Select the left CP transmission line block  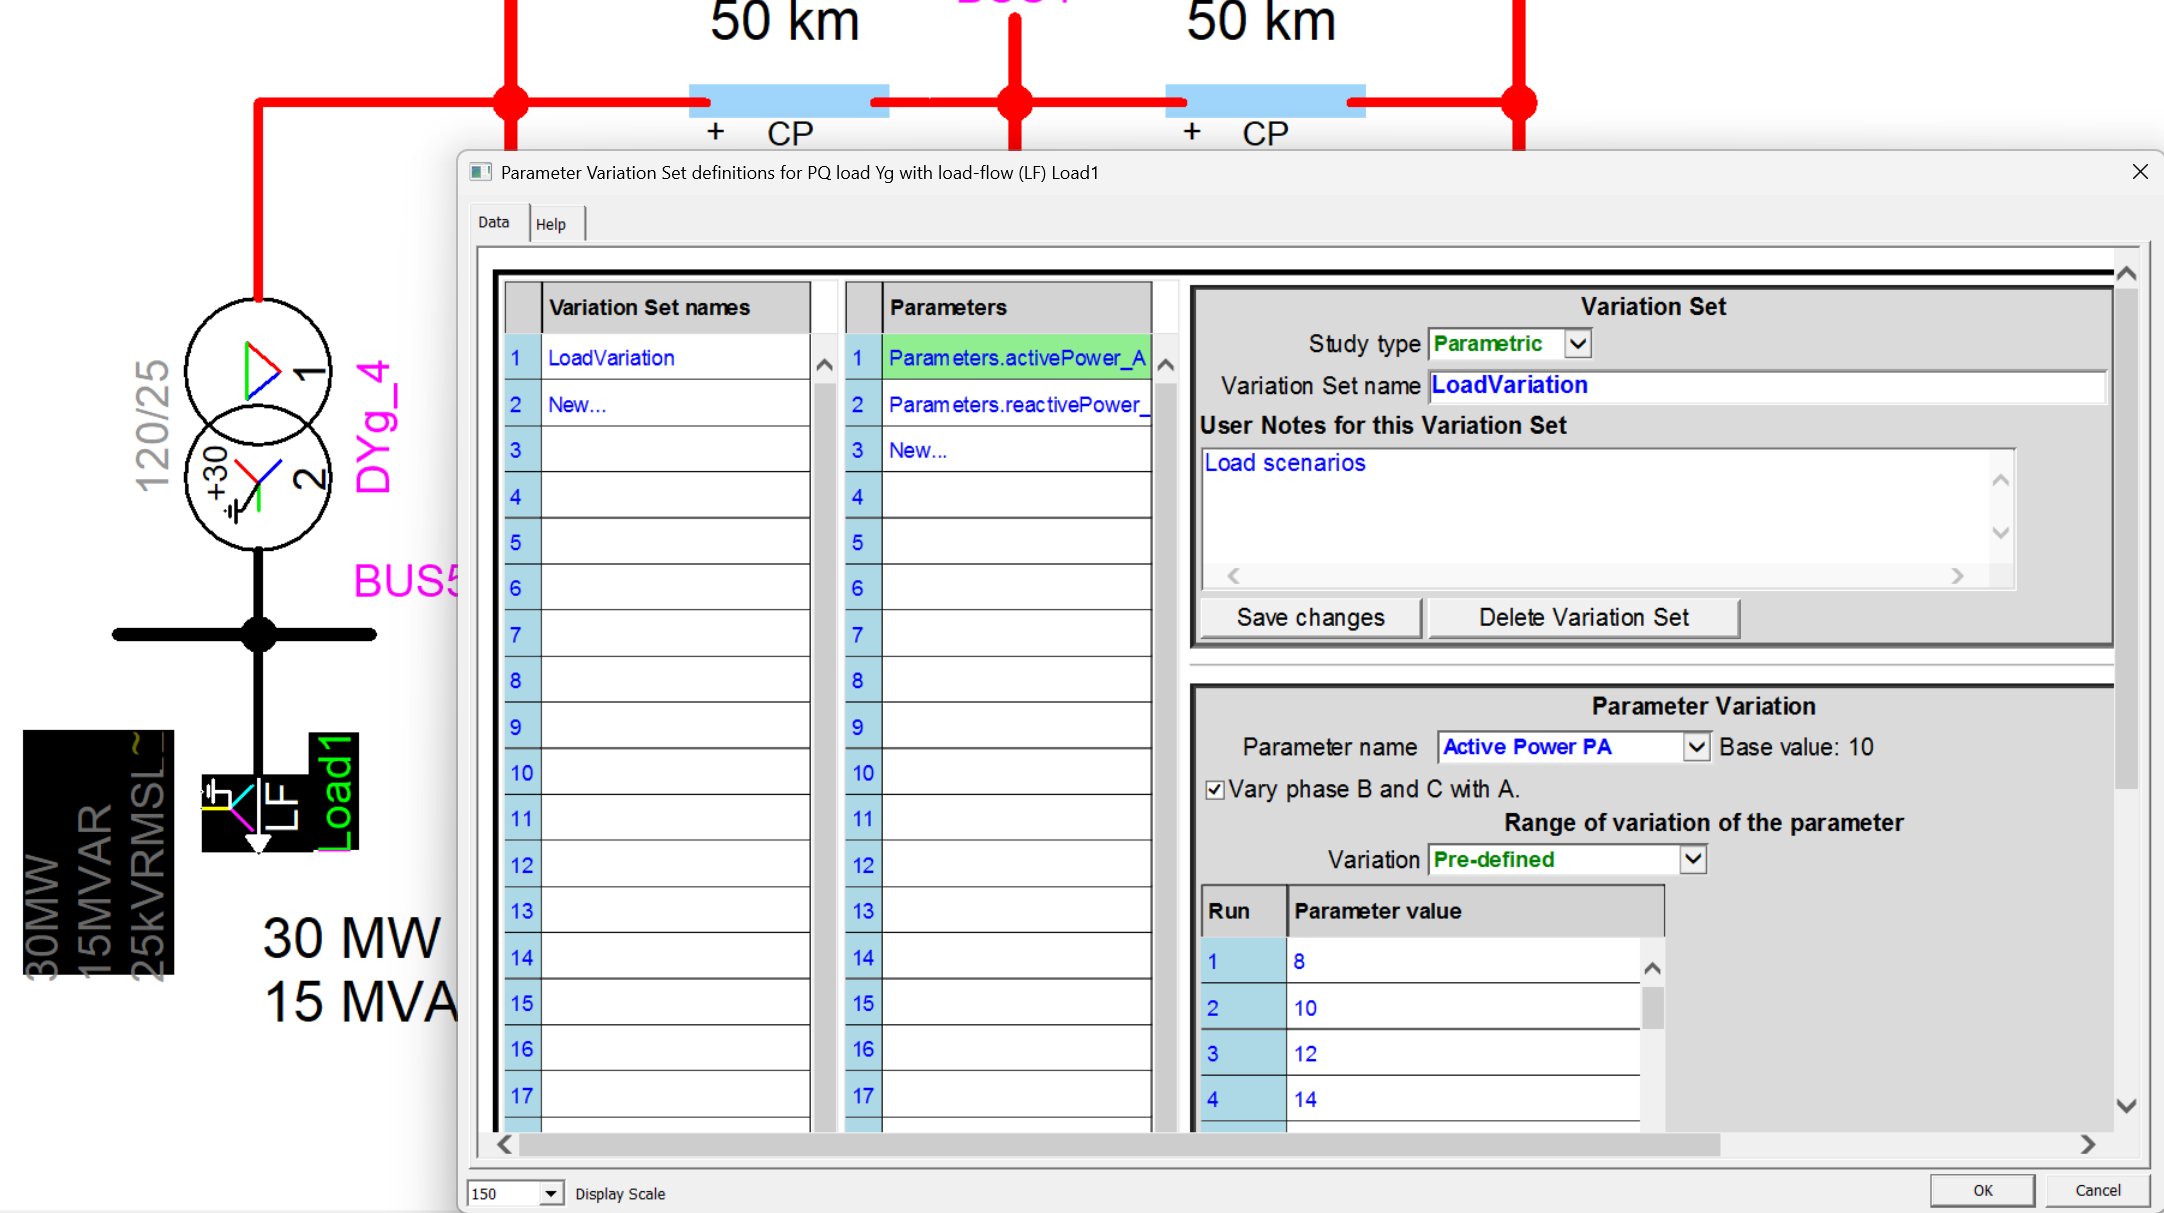tap(790, 99)
